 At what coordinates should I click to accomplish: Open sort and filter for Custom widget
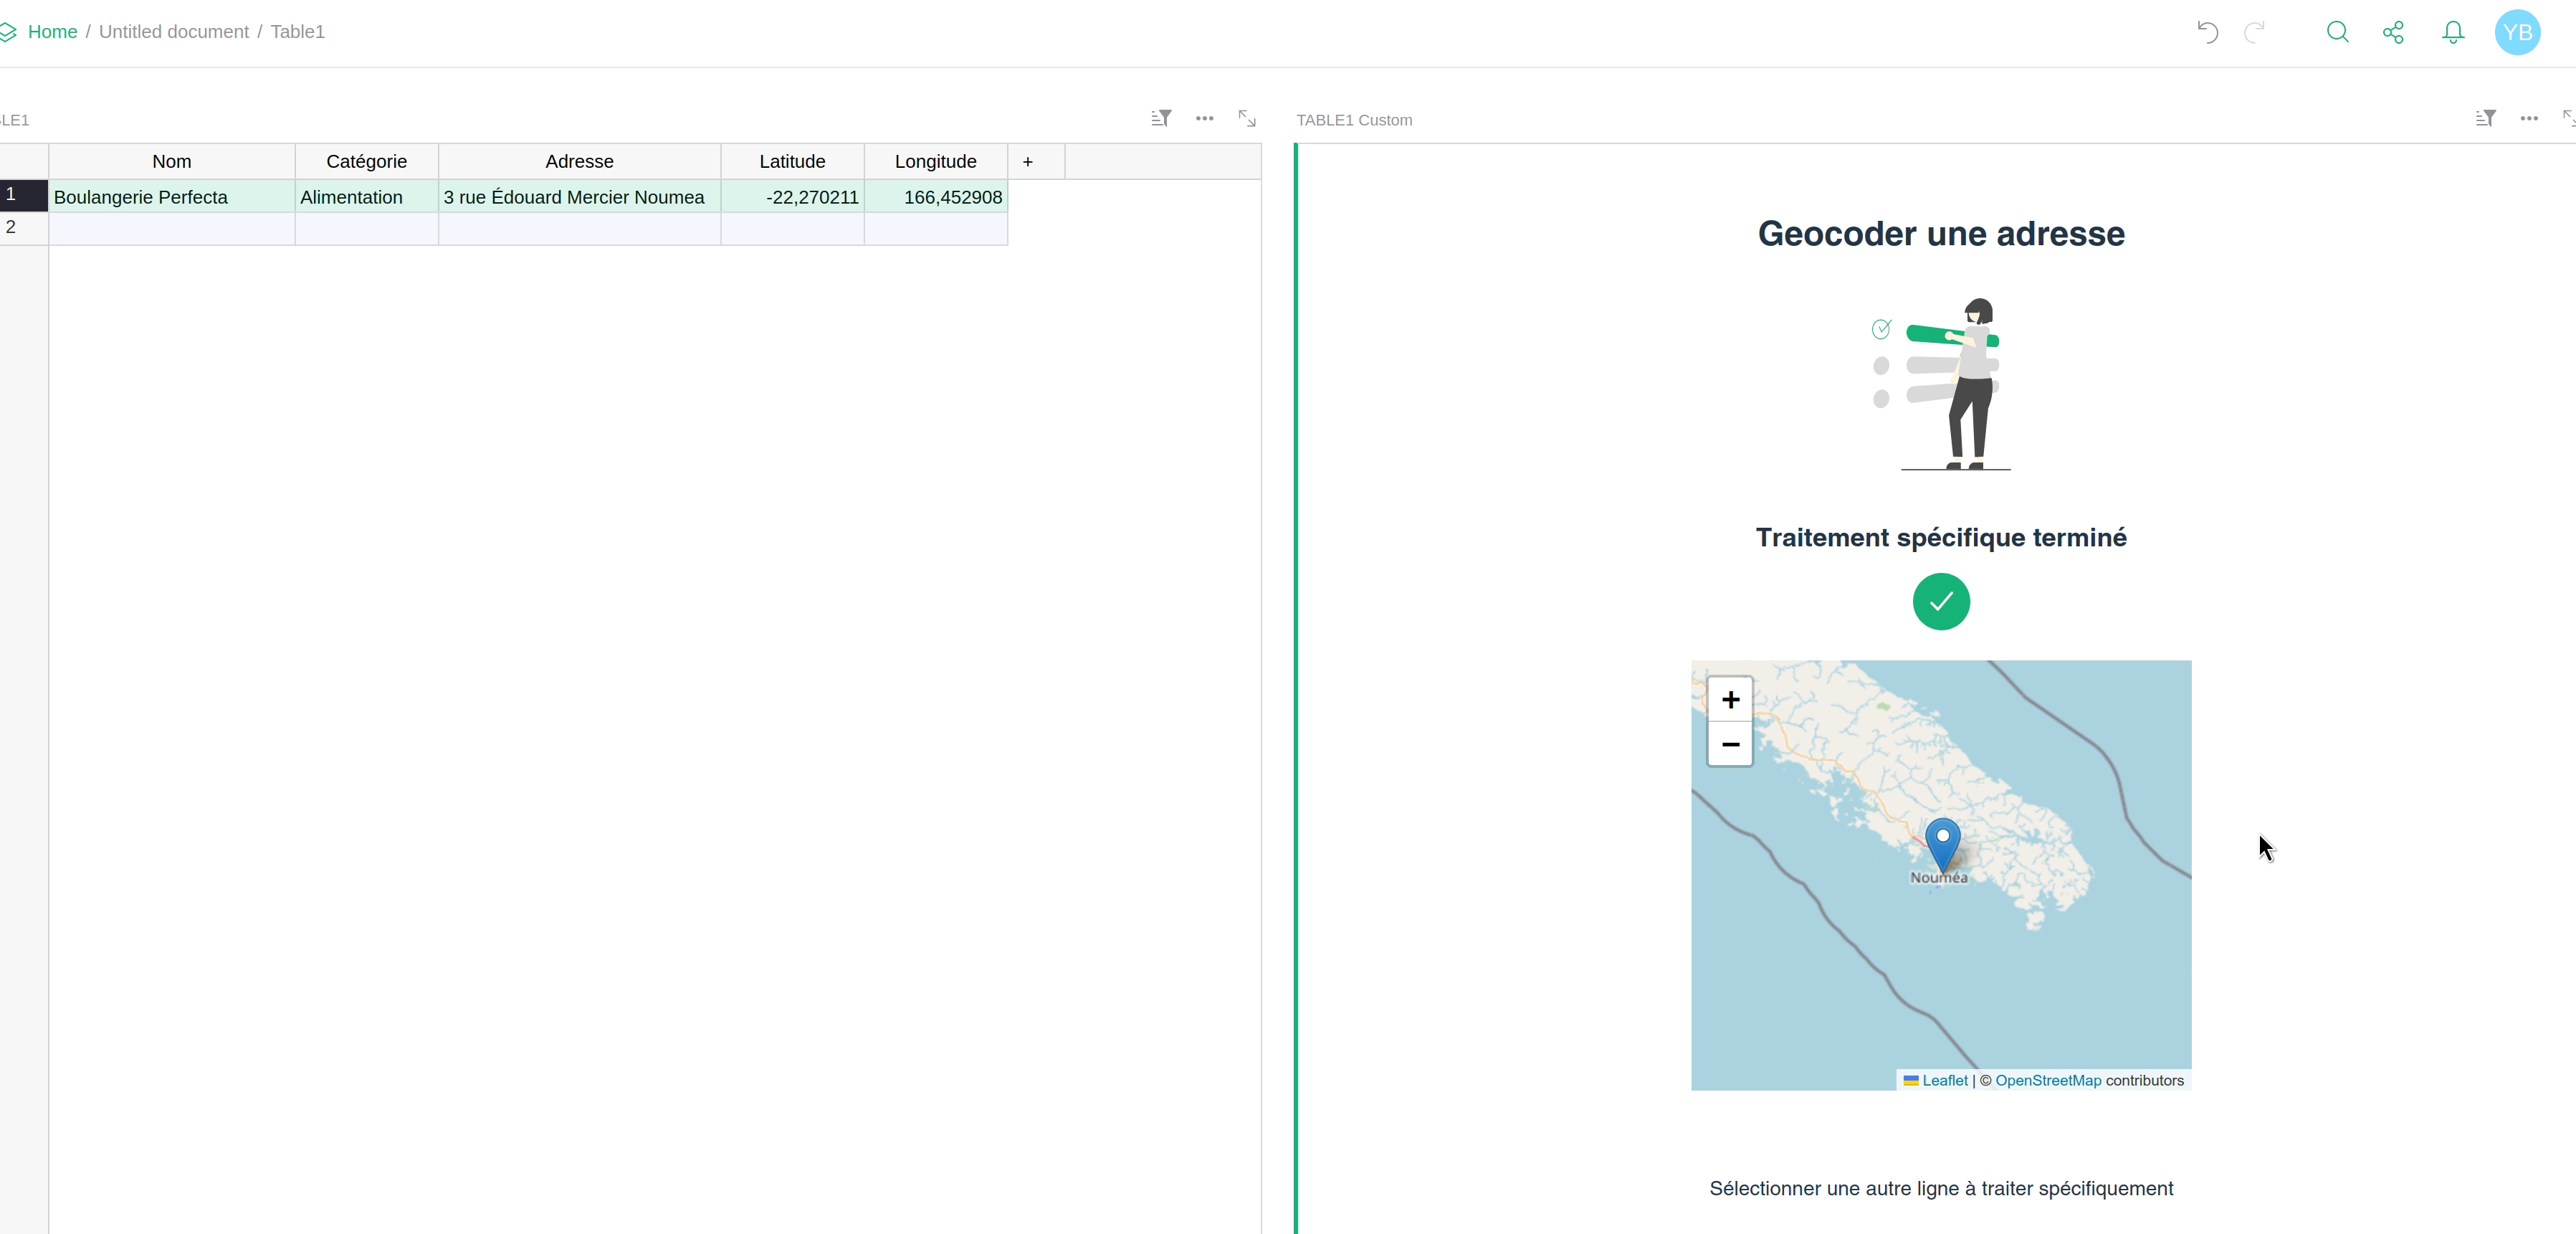[2485, 118]
